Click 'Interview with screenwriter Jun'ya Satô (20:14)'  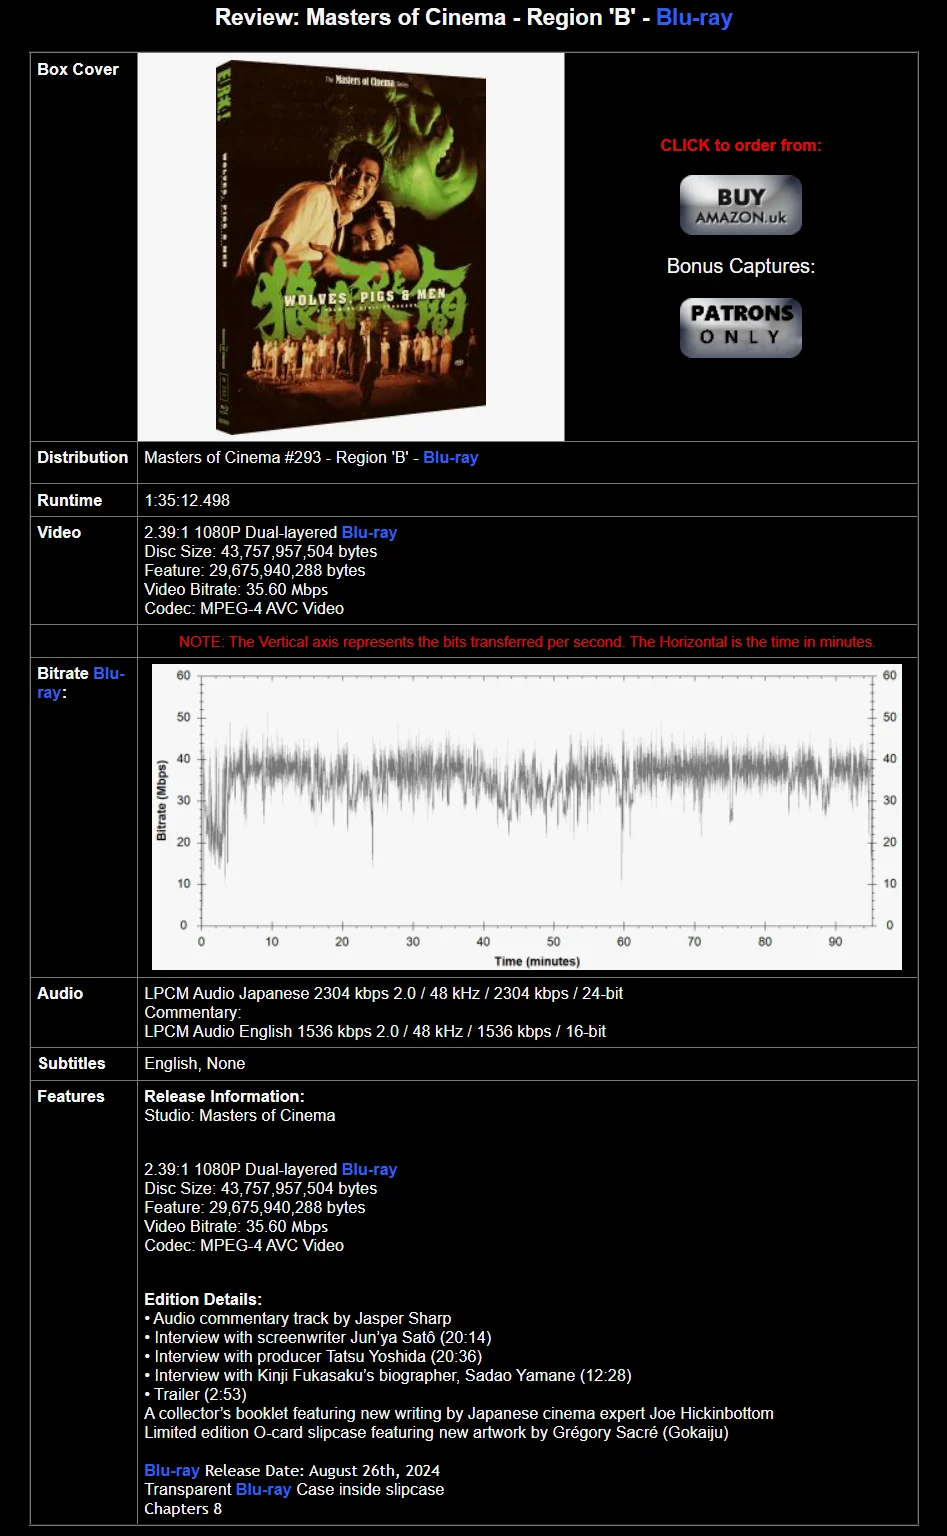pyautogui.click(x=318, y=1337)
